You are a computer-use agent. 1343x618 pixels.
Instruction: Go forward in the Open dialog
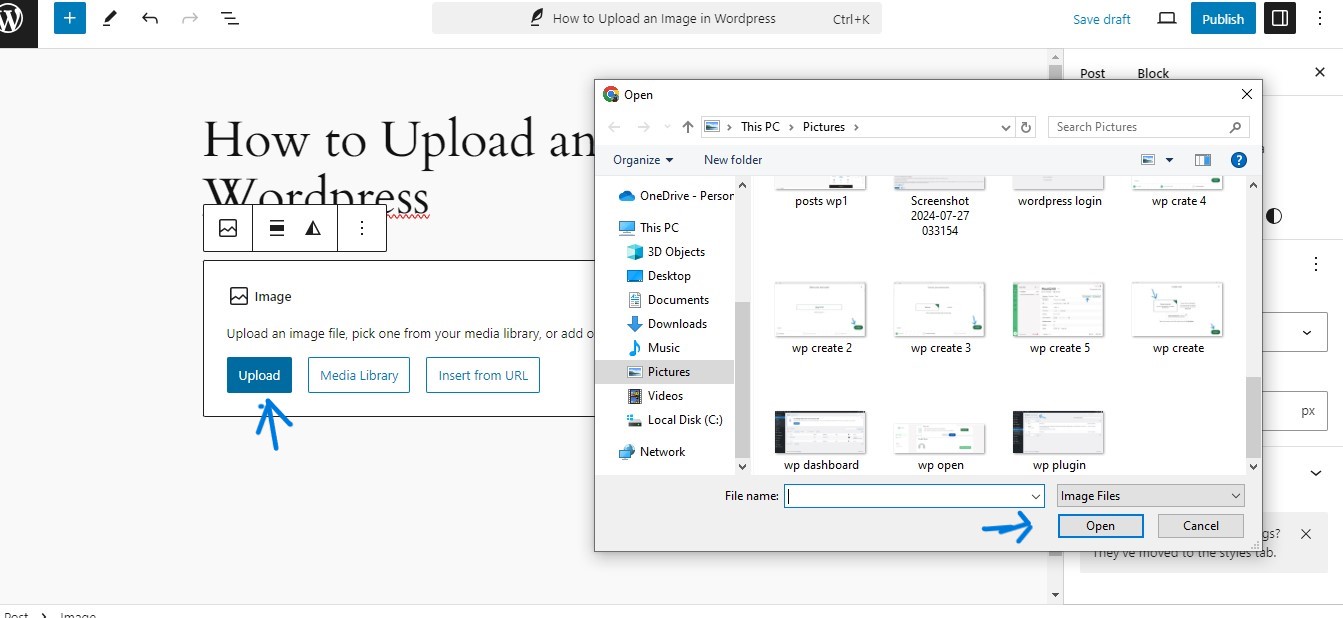[644, 127]
